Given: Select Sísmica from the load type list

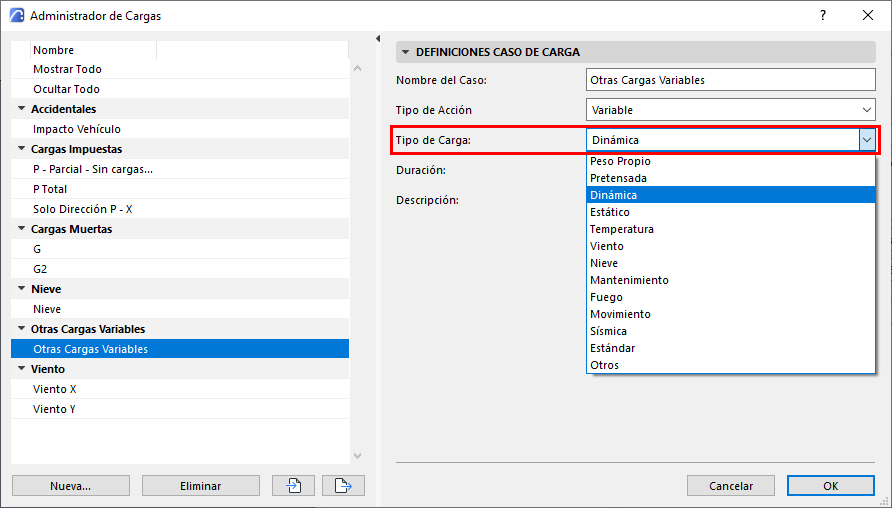Looking at the screenshot, I should click(x=609, y=331).
